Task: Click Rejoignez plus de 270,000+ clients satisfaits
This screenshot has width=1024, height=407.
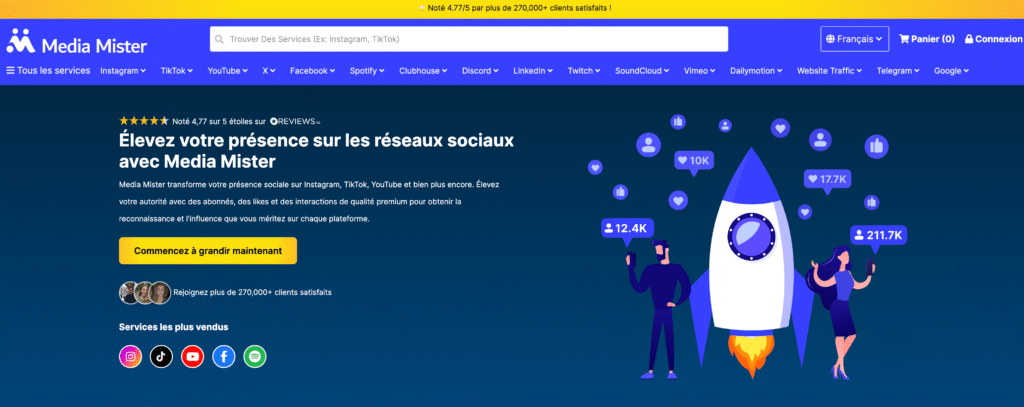Action: (253, 293)
